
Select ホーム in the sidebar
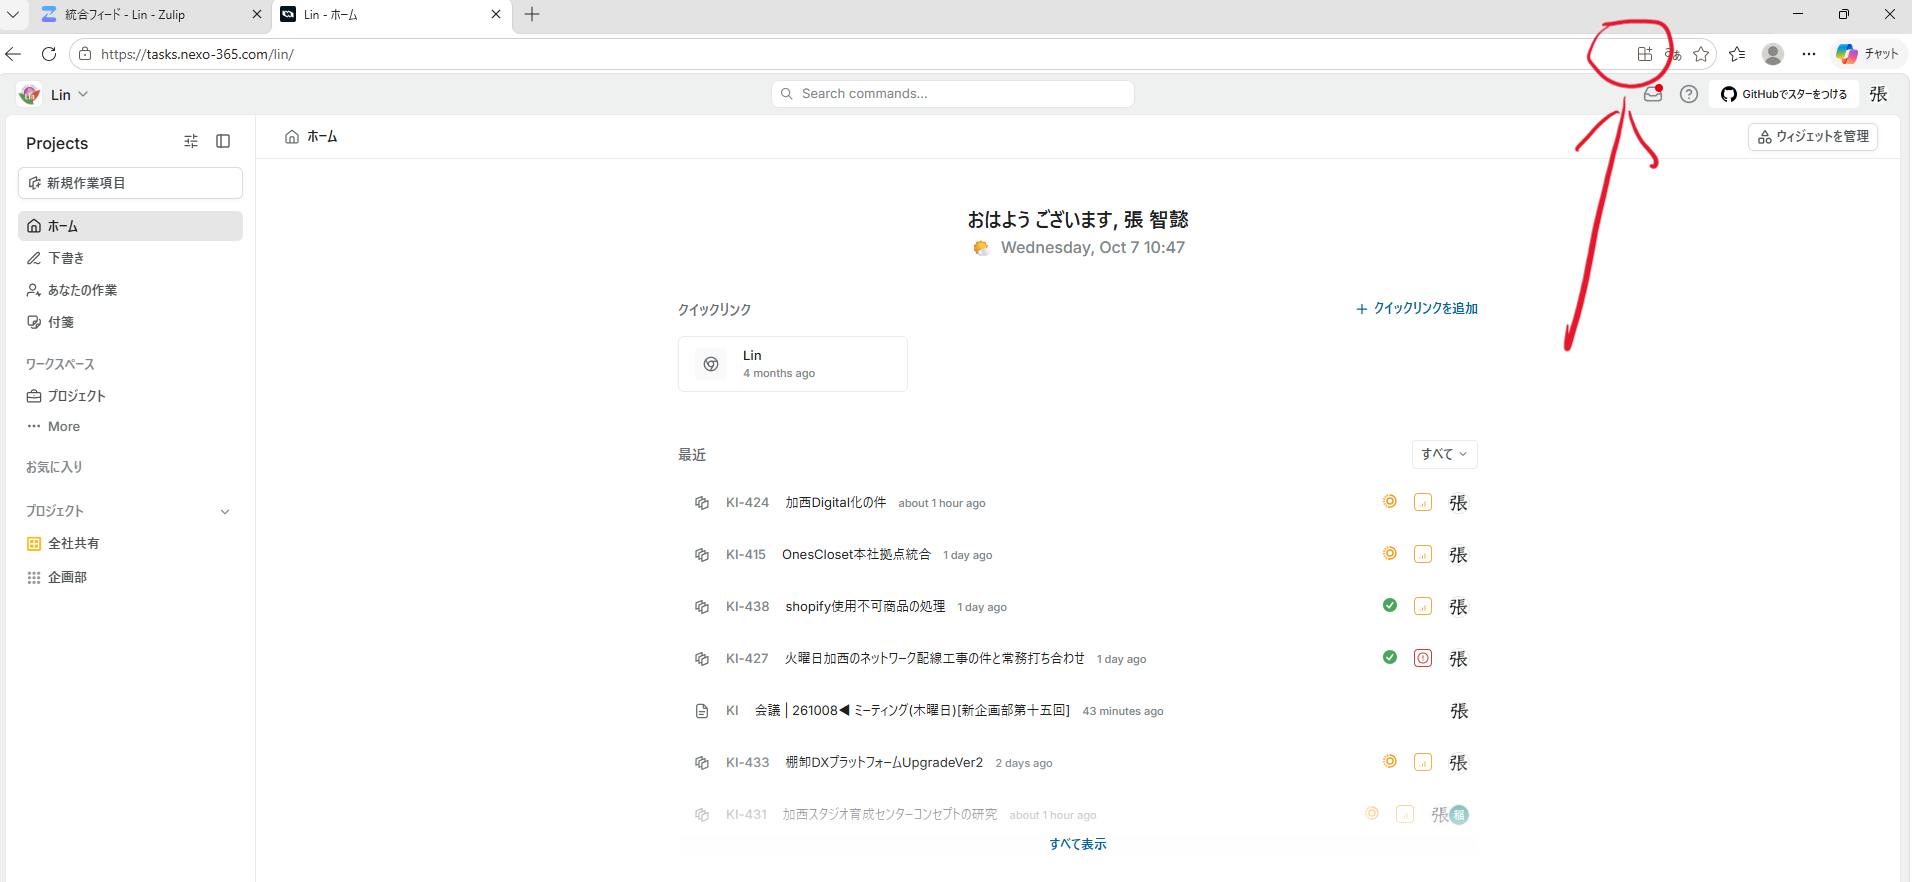pyautogui.click(x=130, y=226)
